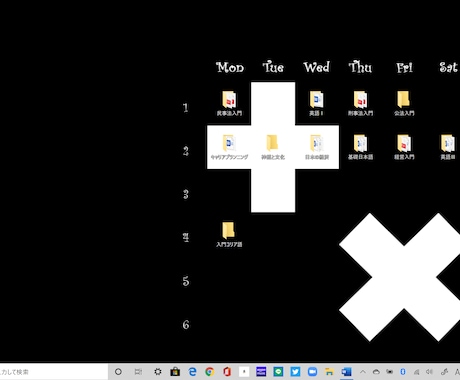Launch Google Chrome from taskbar
This screenshot has width=460, height=380.
210,372
